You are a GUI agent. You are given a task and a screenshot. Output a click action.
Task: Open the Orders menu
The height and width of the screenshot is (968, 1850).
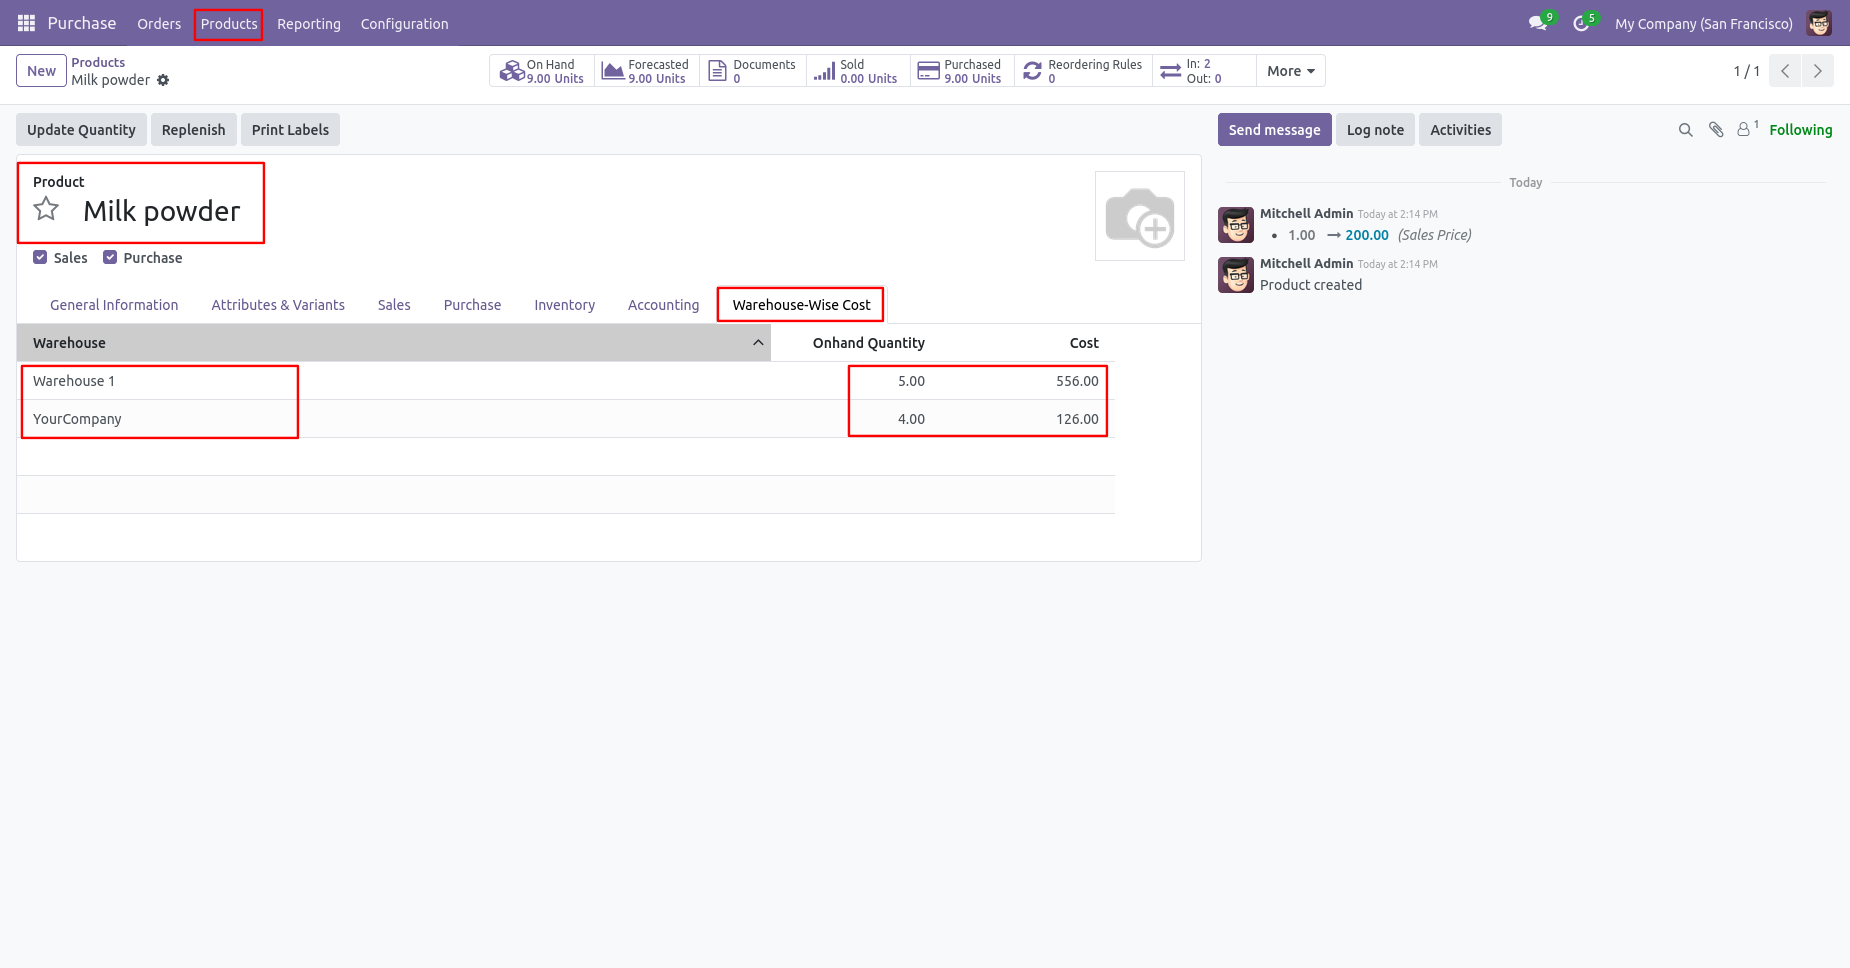[x=159, y=24]
